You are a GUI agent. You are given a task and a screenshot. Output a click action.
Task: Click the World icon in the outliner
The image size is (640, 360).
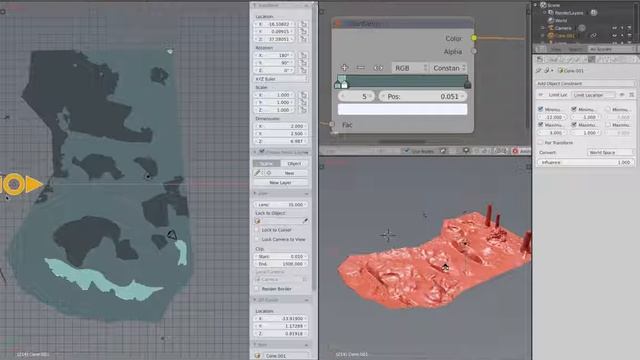[551, 20]
